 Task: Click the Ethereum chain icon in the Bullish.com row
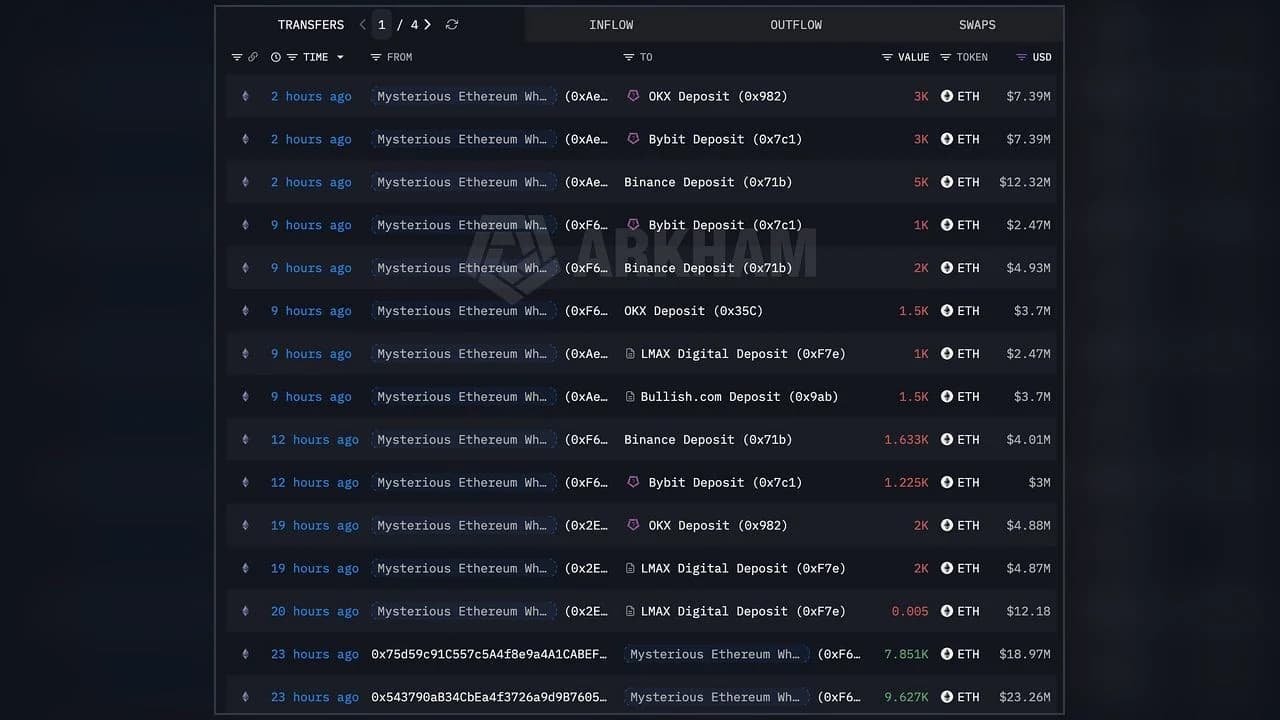(x=245, y=397)
